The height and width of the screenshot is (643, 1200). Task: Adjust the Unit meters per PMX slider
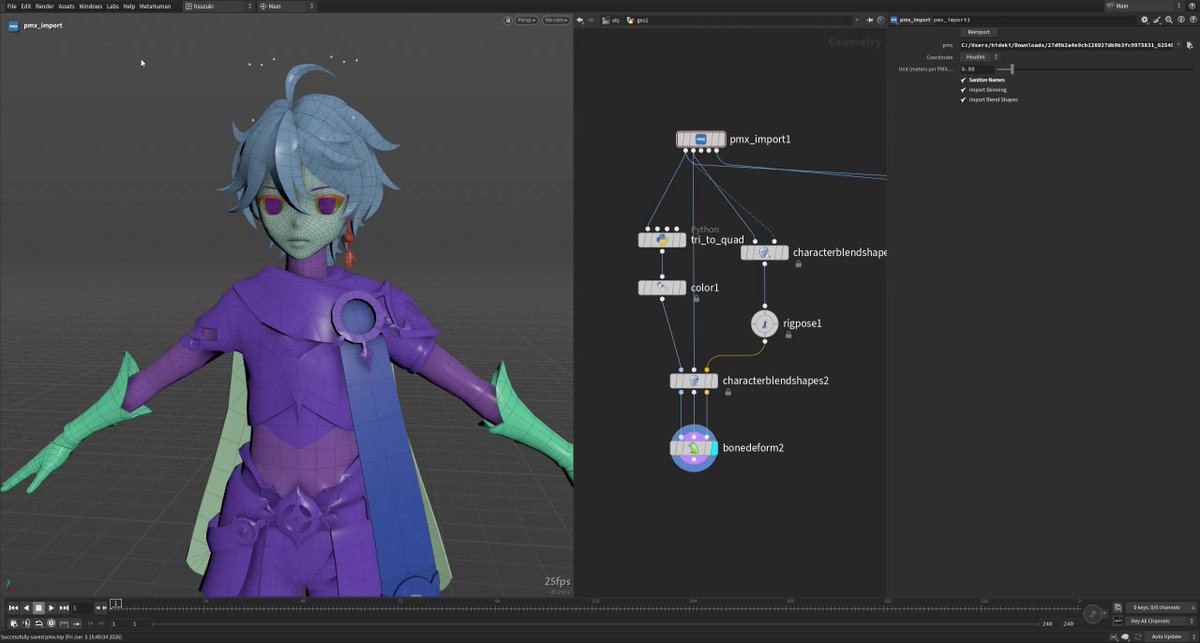(1012, 69)
